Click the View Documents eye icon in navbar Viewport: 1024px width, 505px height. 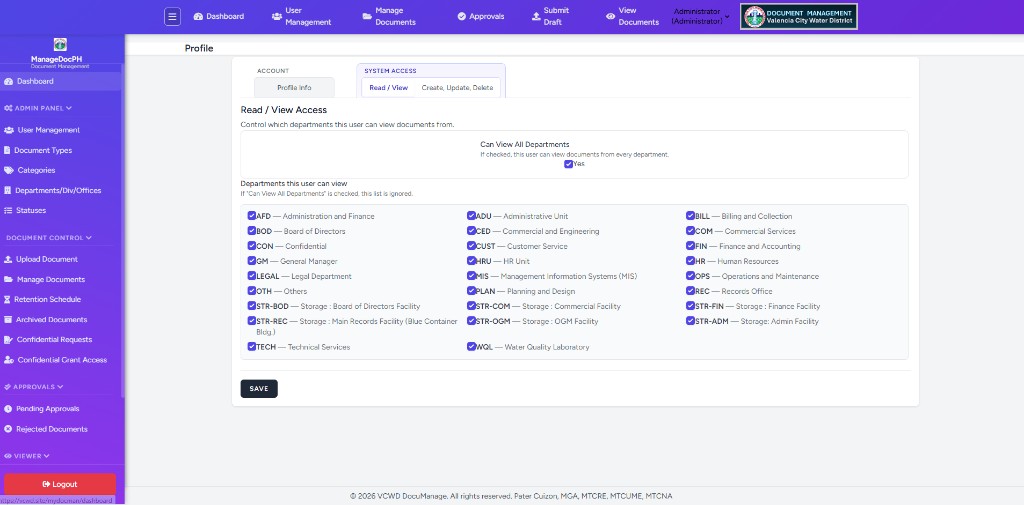click(611, 16)
